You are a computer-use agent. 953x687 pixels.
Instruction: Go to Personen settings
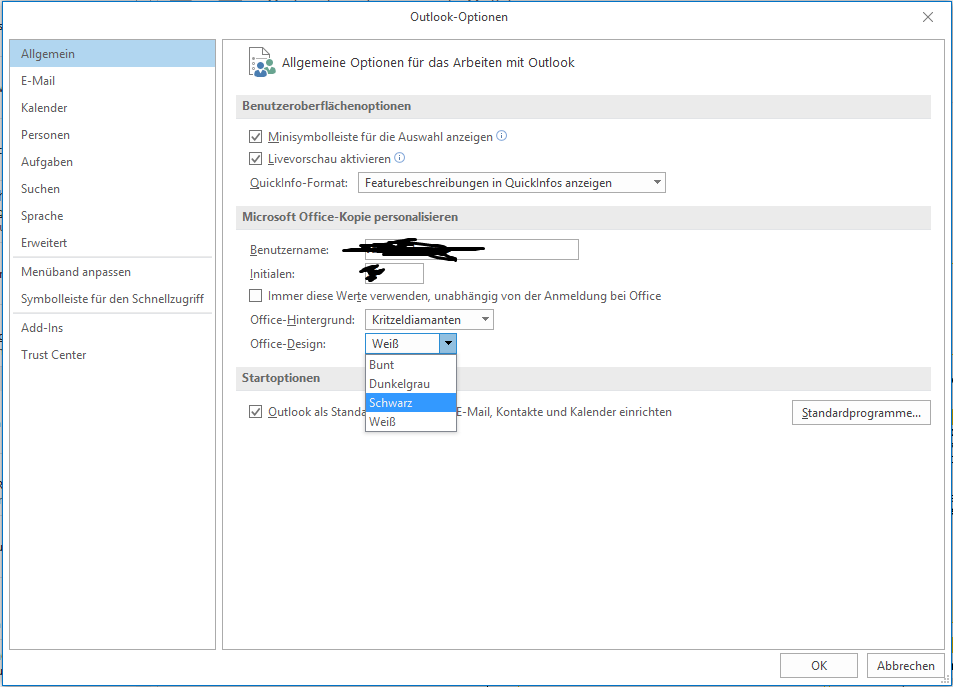click(112, 134)
